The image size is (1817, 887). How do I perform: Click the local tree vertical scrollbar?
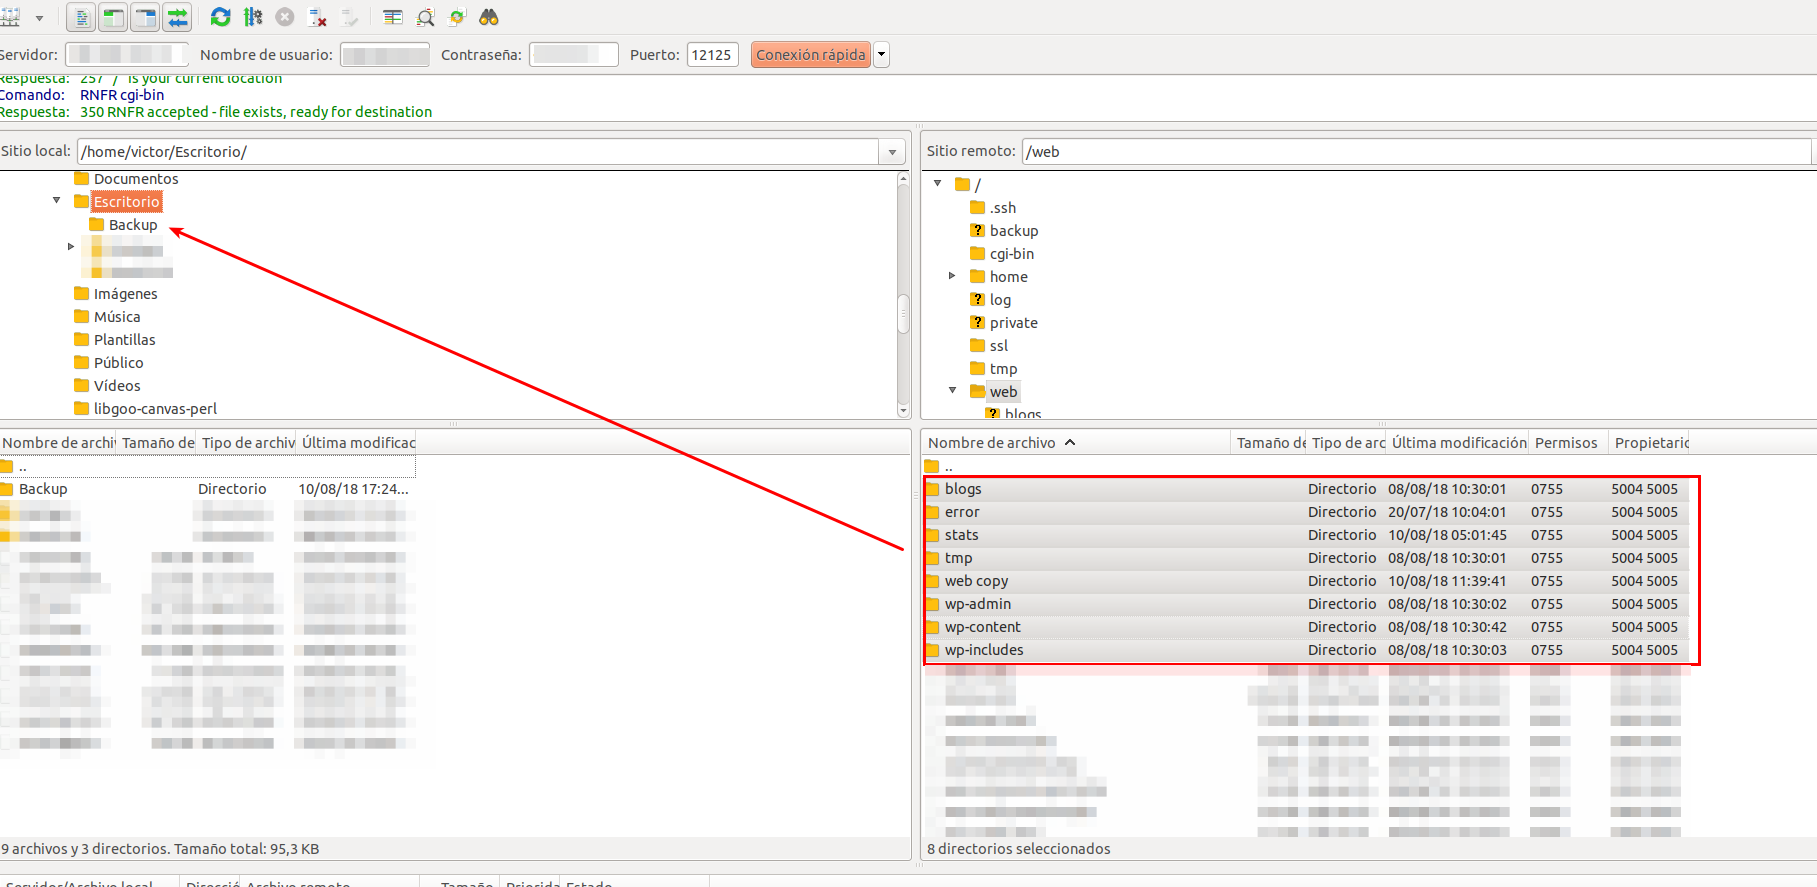pos(903,312)
